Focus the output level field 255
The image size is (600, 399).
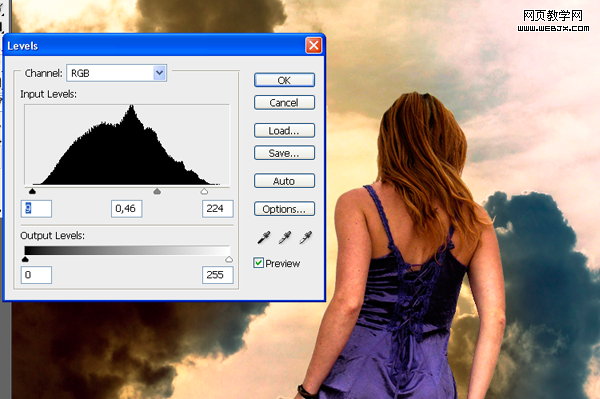coord(218,275)
